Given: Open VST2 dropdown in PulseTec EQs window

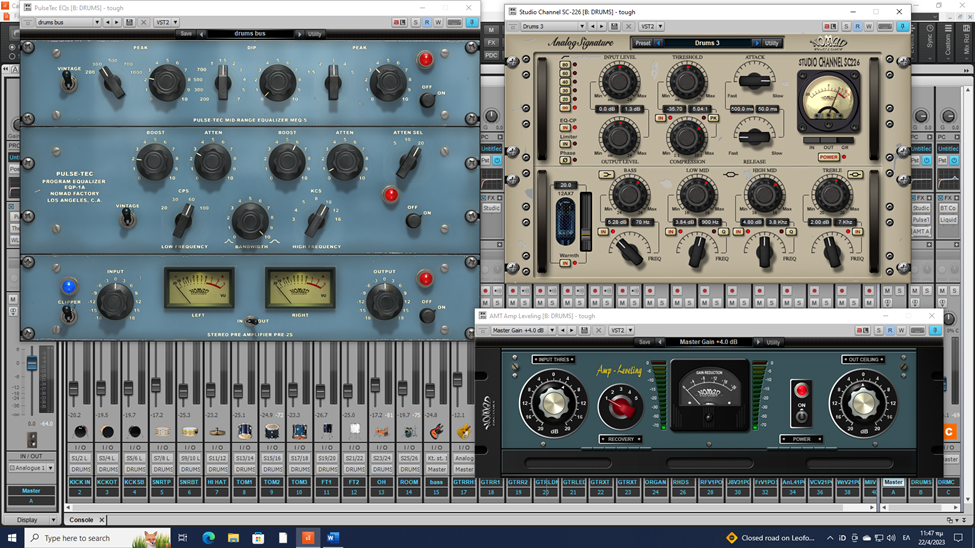Looking at the screenshot, I should point(175,22).
